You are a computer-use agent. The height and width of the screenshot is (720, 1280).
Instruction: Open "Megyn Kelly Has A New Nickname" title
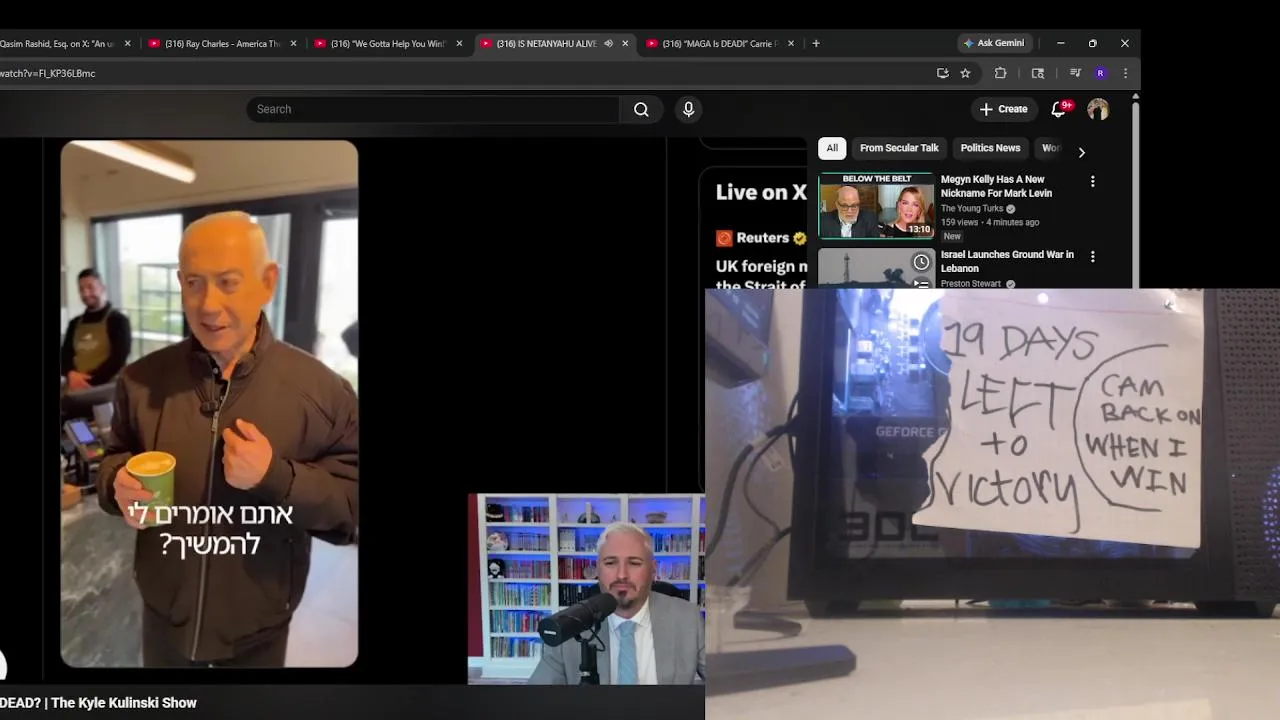(x=996, y=186)
